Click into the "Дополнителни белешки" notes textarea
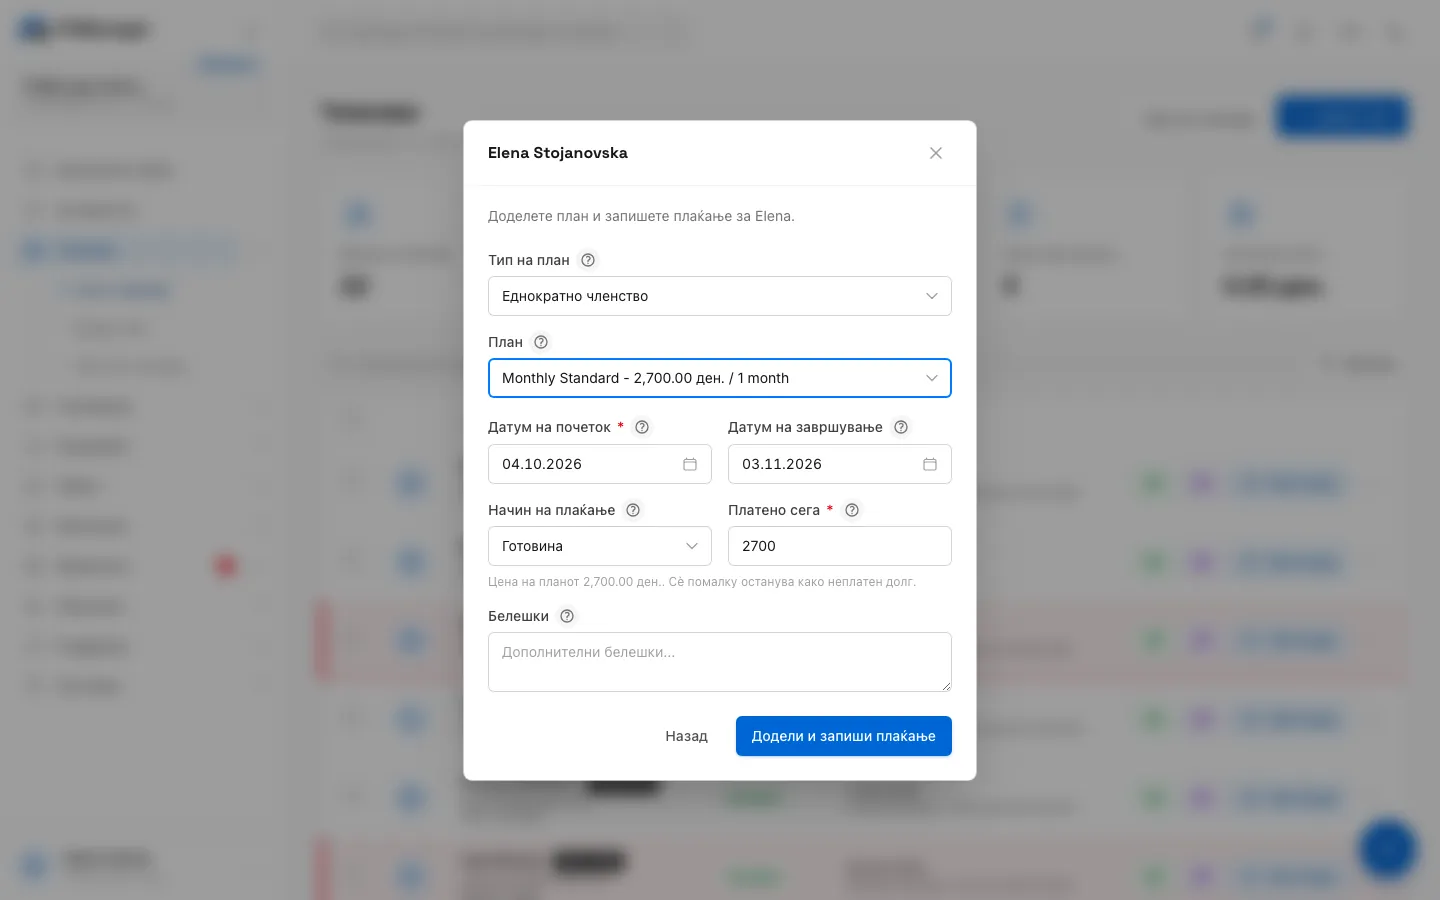 (x=720, y=662)
